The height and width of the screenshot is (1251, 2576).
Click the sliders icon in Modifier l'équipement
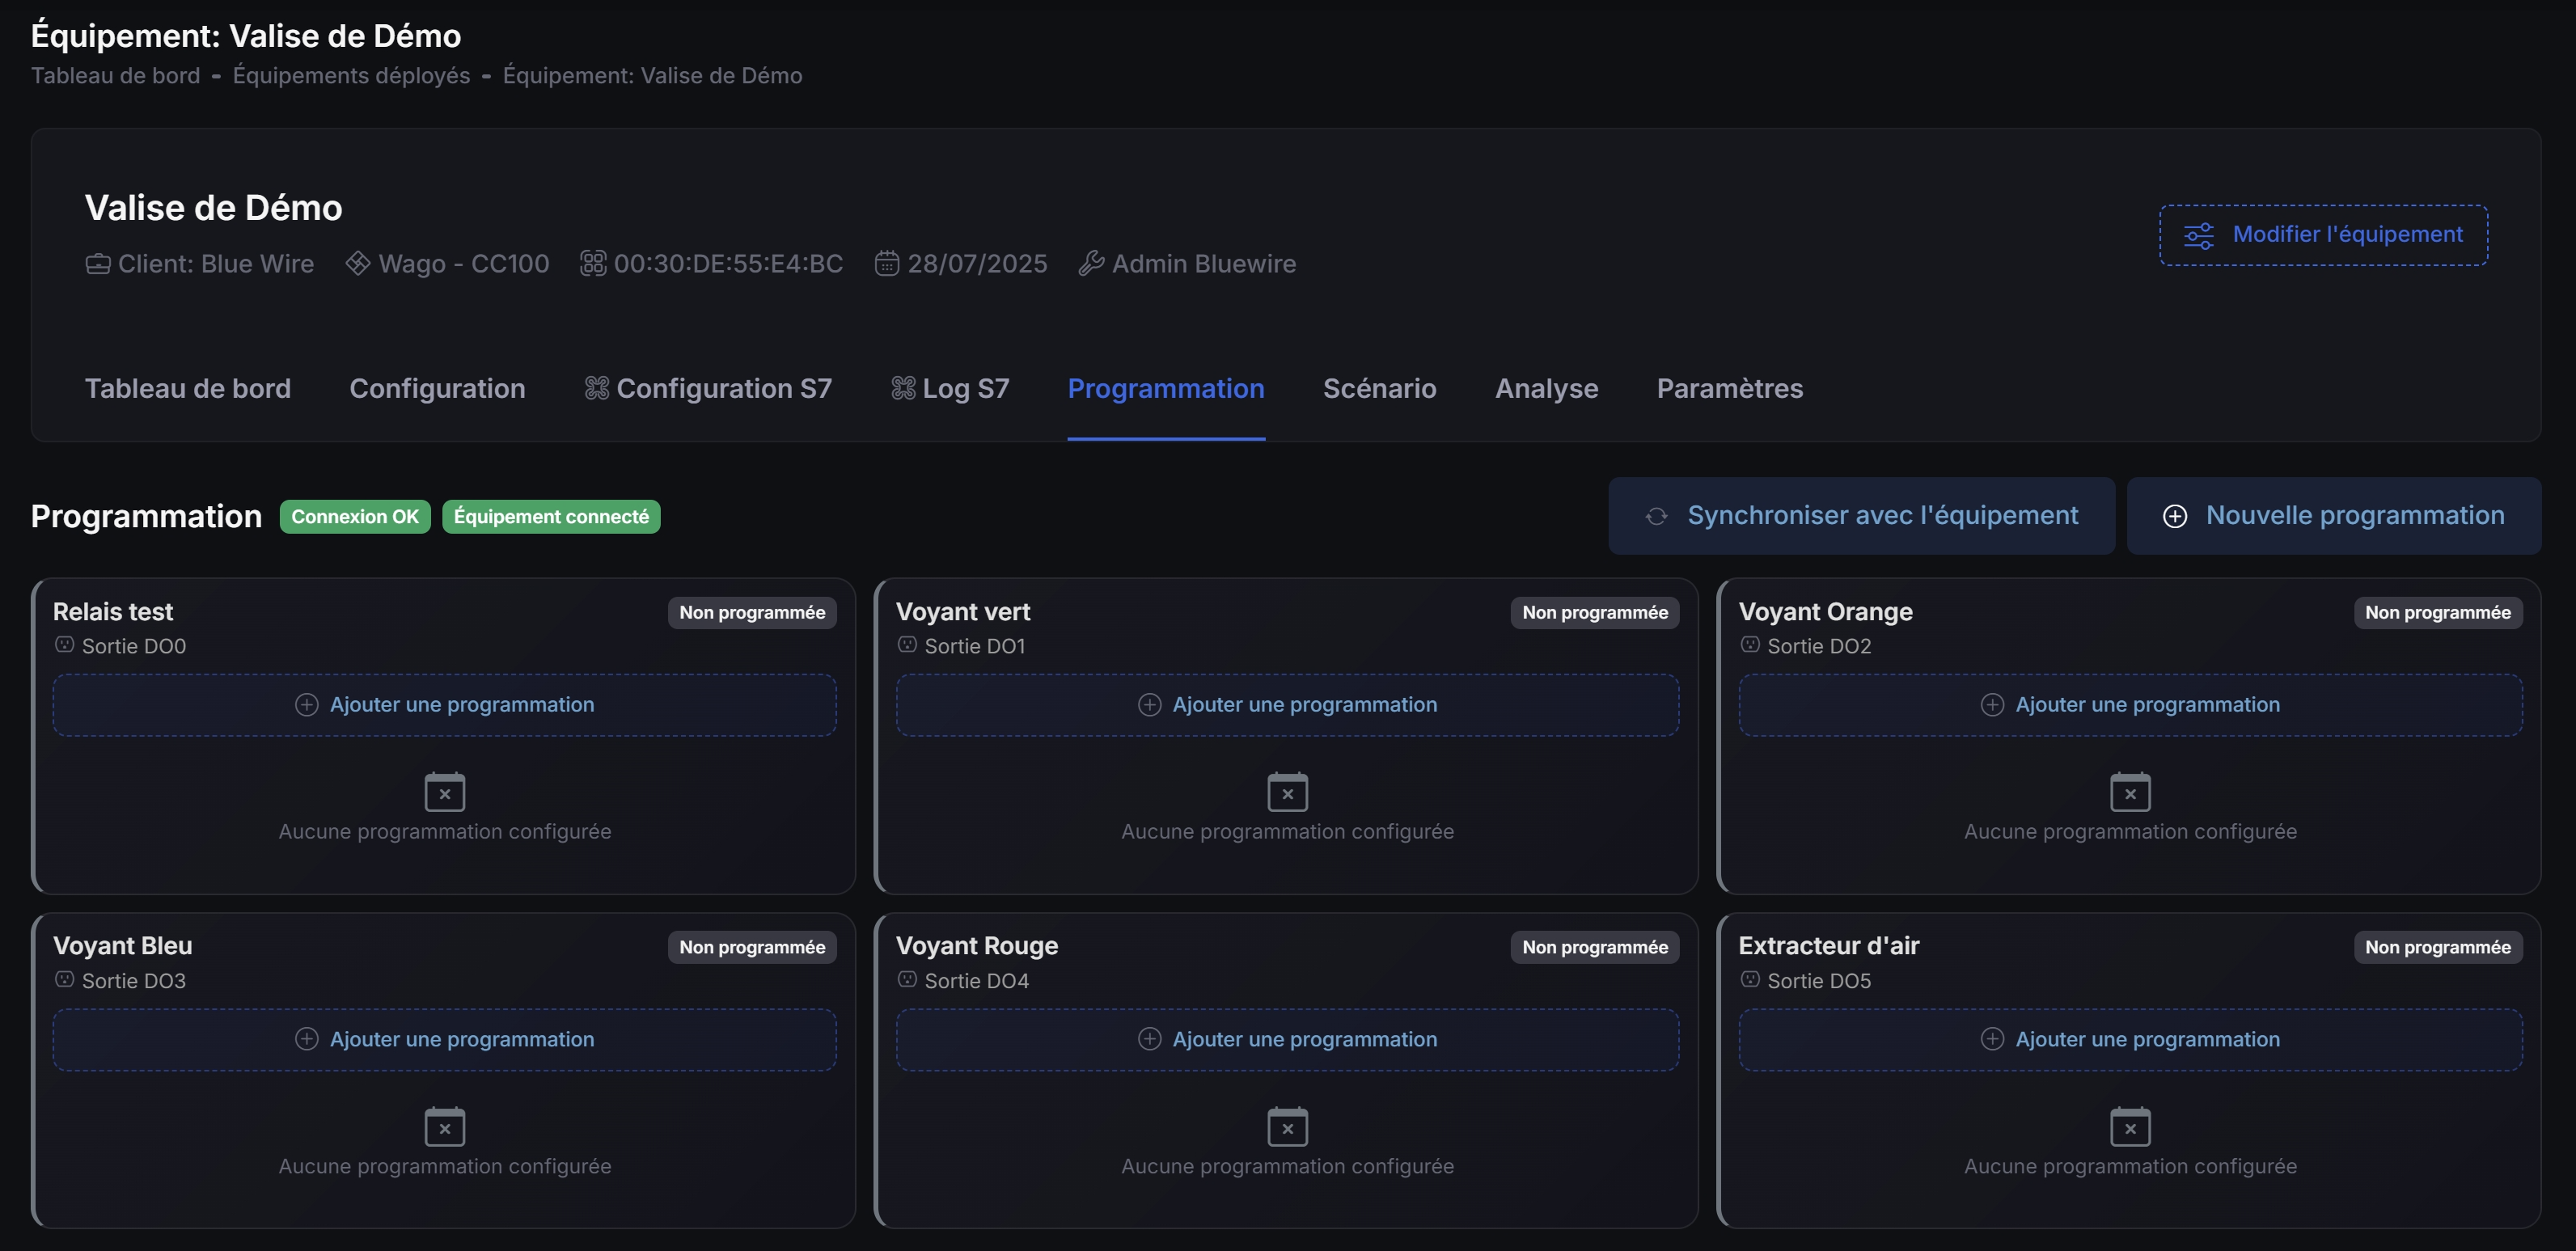(x=2198, y=235)
